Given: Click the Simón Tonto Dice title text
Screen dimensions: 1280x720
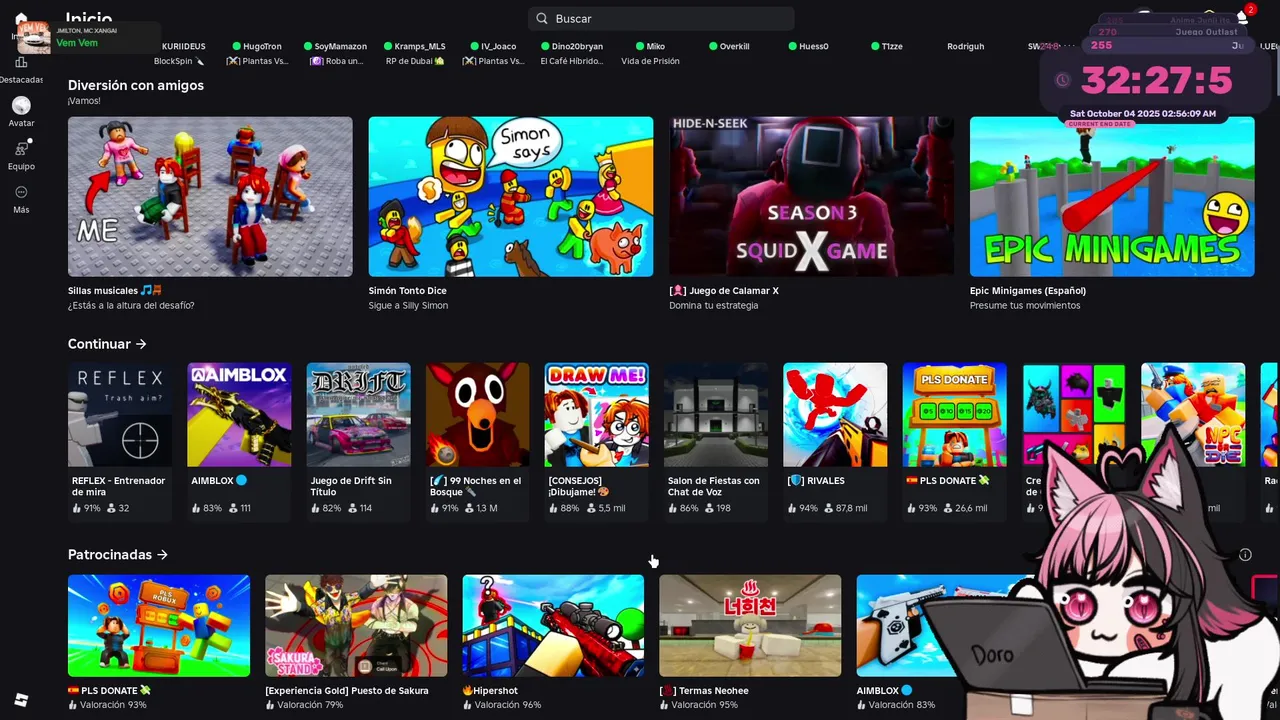Looking at the screenshot, I should [x=407, y=291].
